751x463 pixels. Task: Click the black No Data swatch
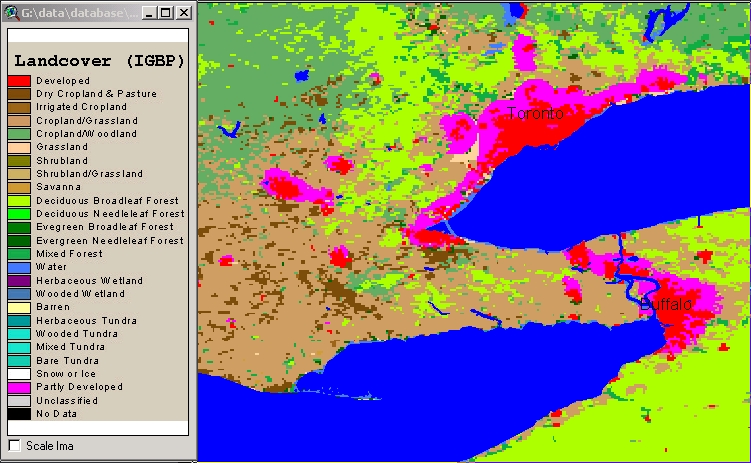[x=19, y=414]
